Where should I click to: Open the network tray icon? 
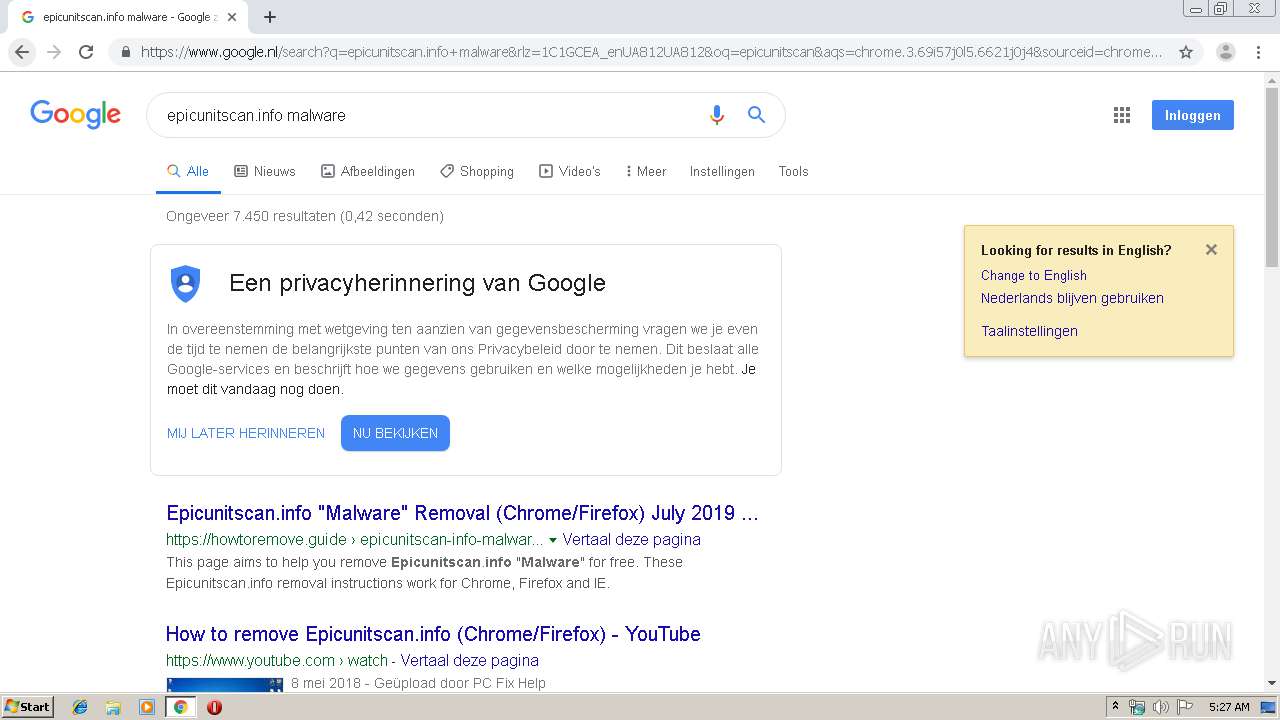[x=1137, y=707]
